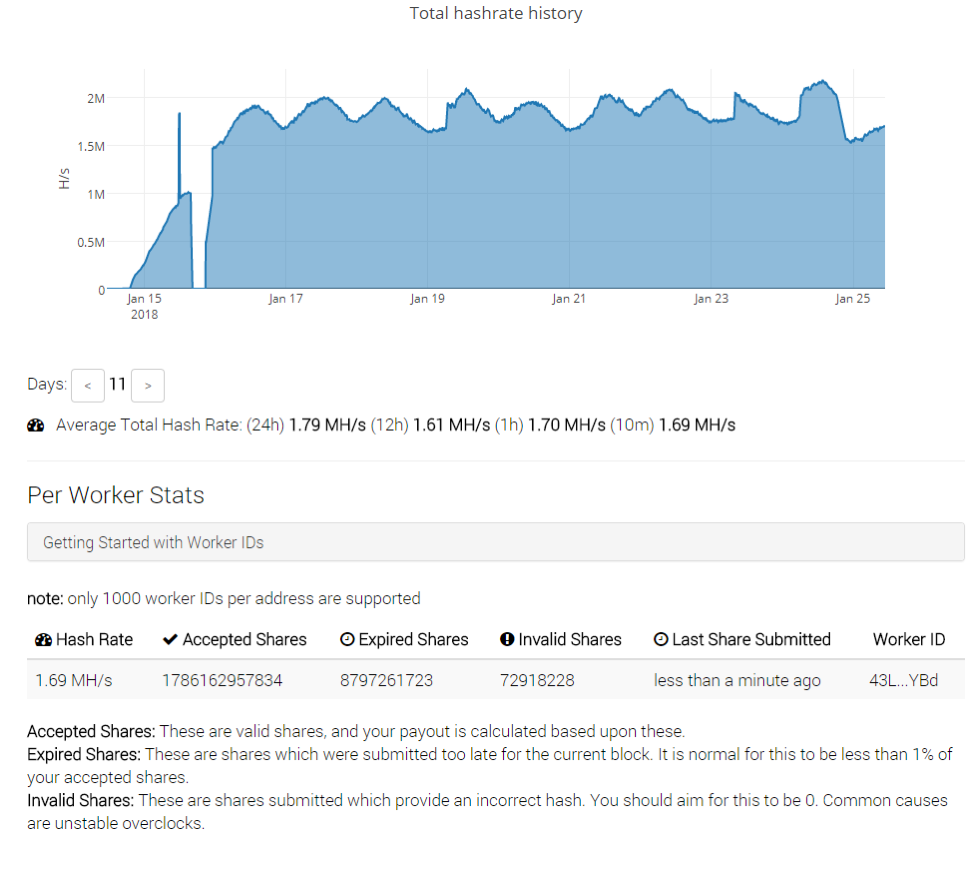Click the days value 11
The height and width of the screenshot is (872, 974).
(x=118, y=384)
